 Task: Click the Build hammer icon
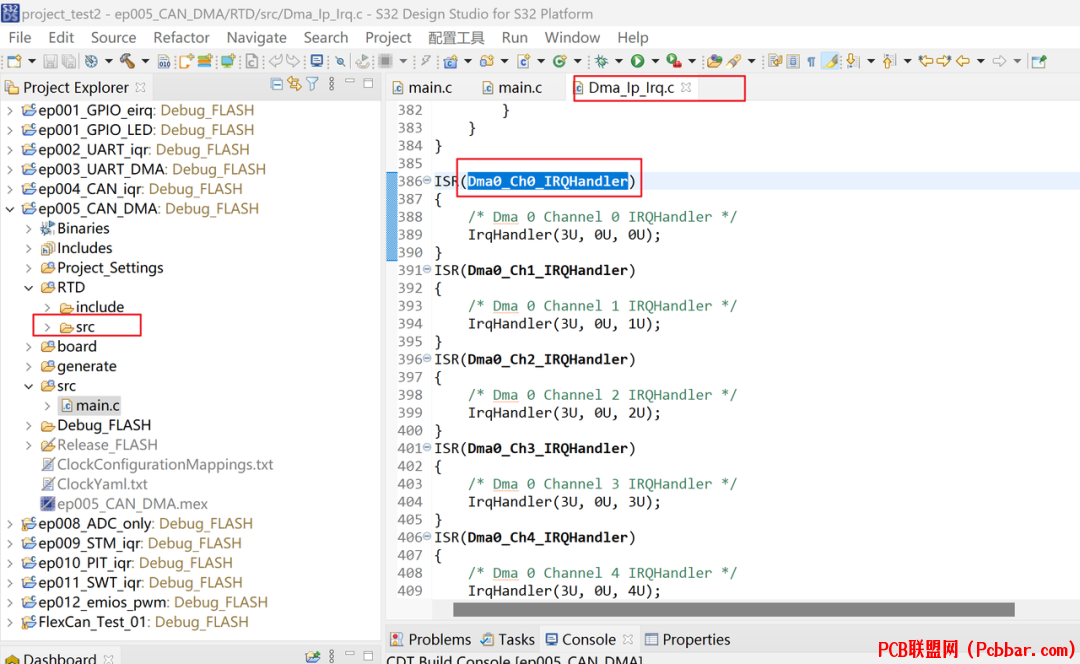click(x=127, y=61)
